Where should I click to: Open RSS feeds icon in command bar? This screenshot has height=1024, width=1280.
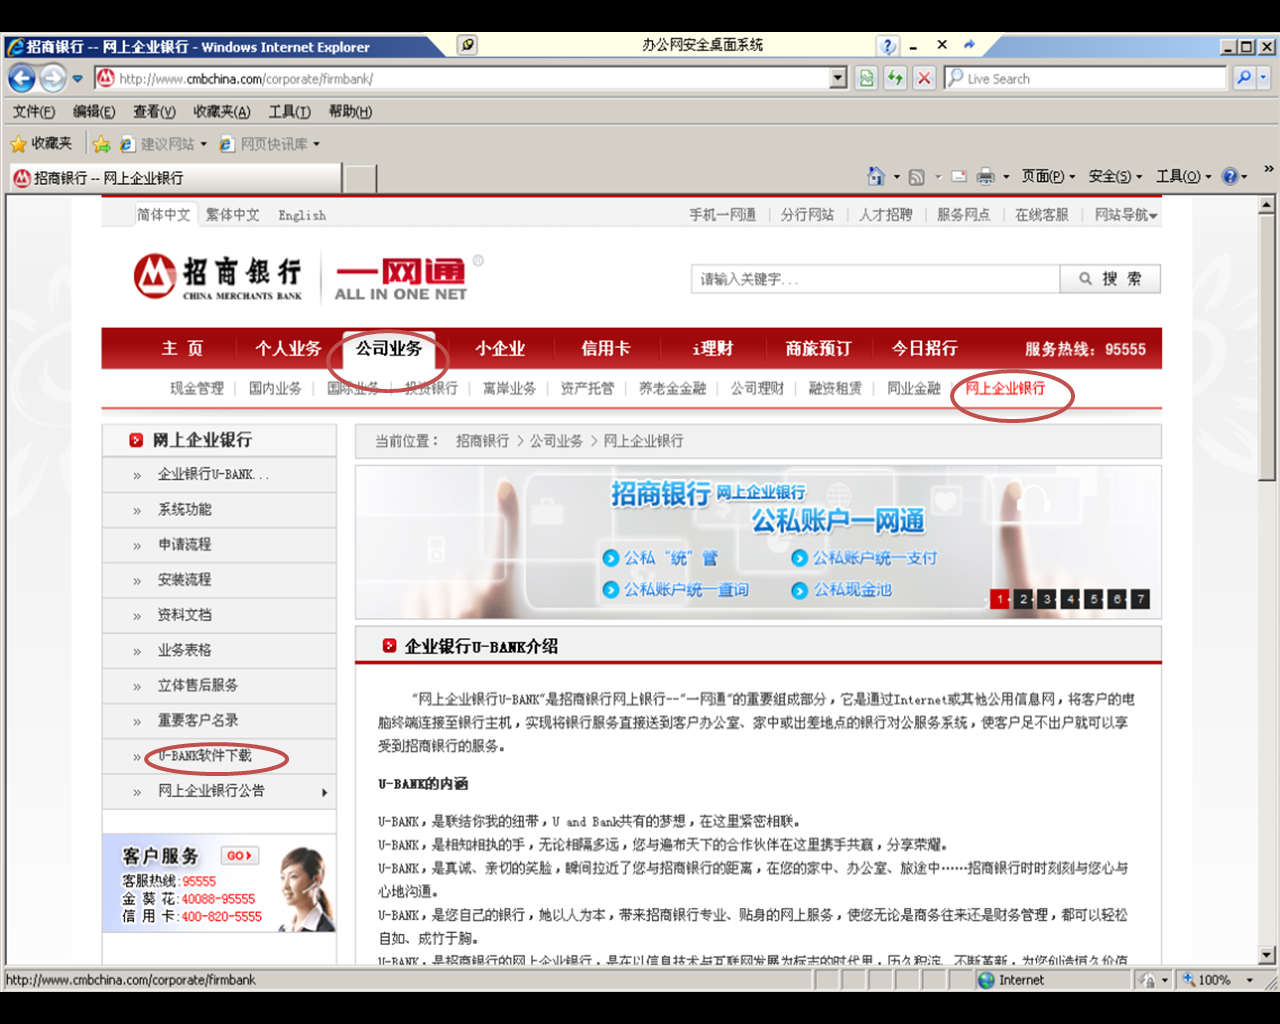916,177
